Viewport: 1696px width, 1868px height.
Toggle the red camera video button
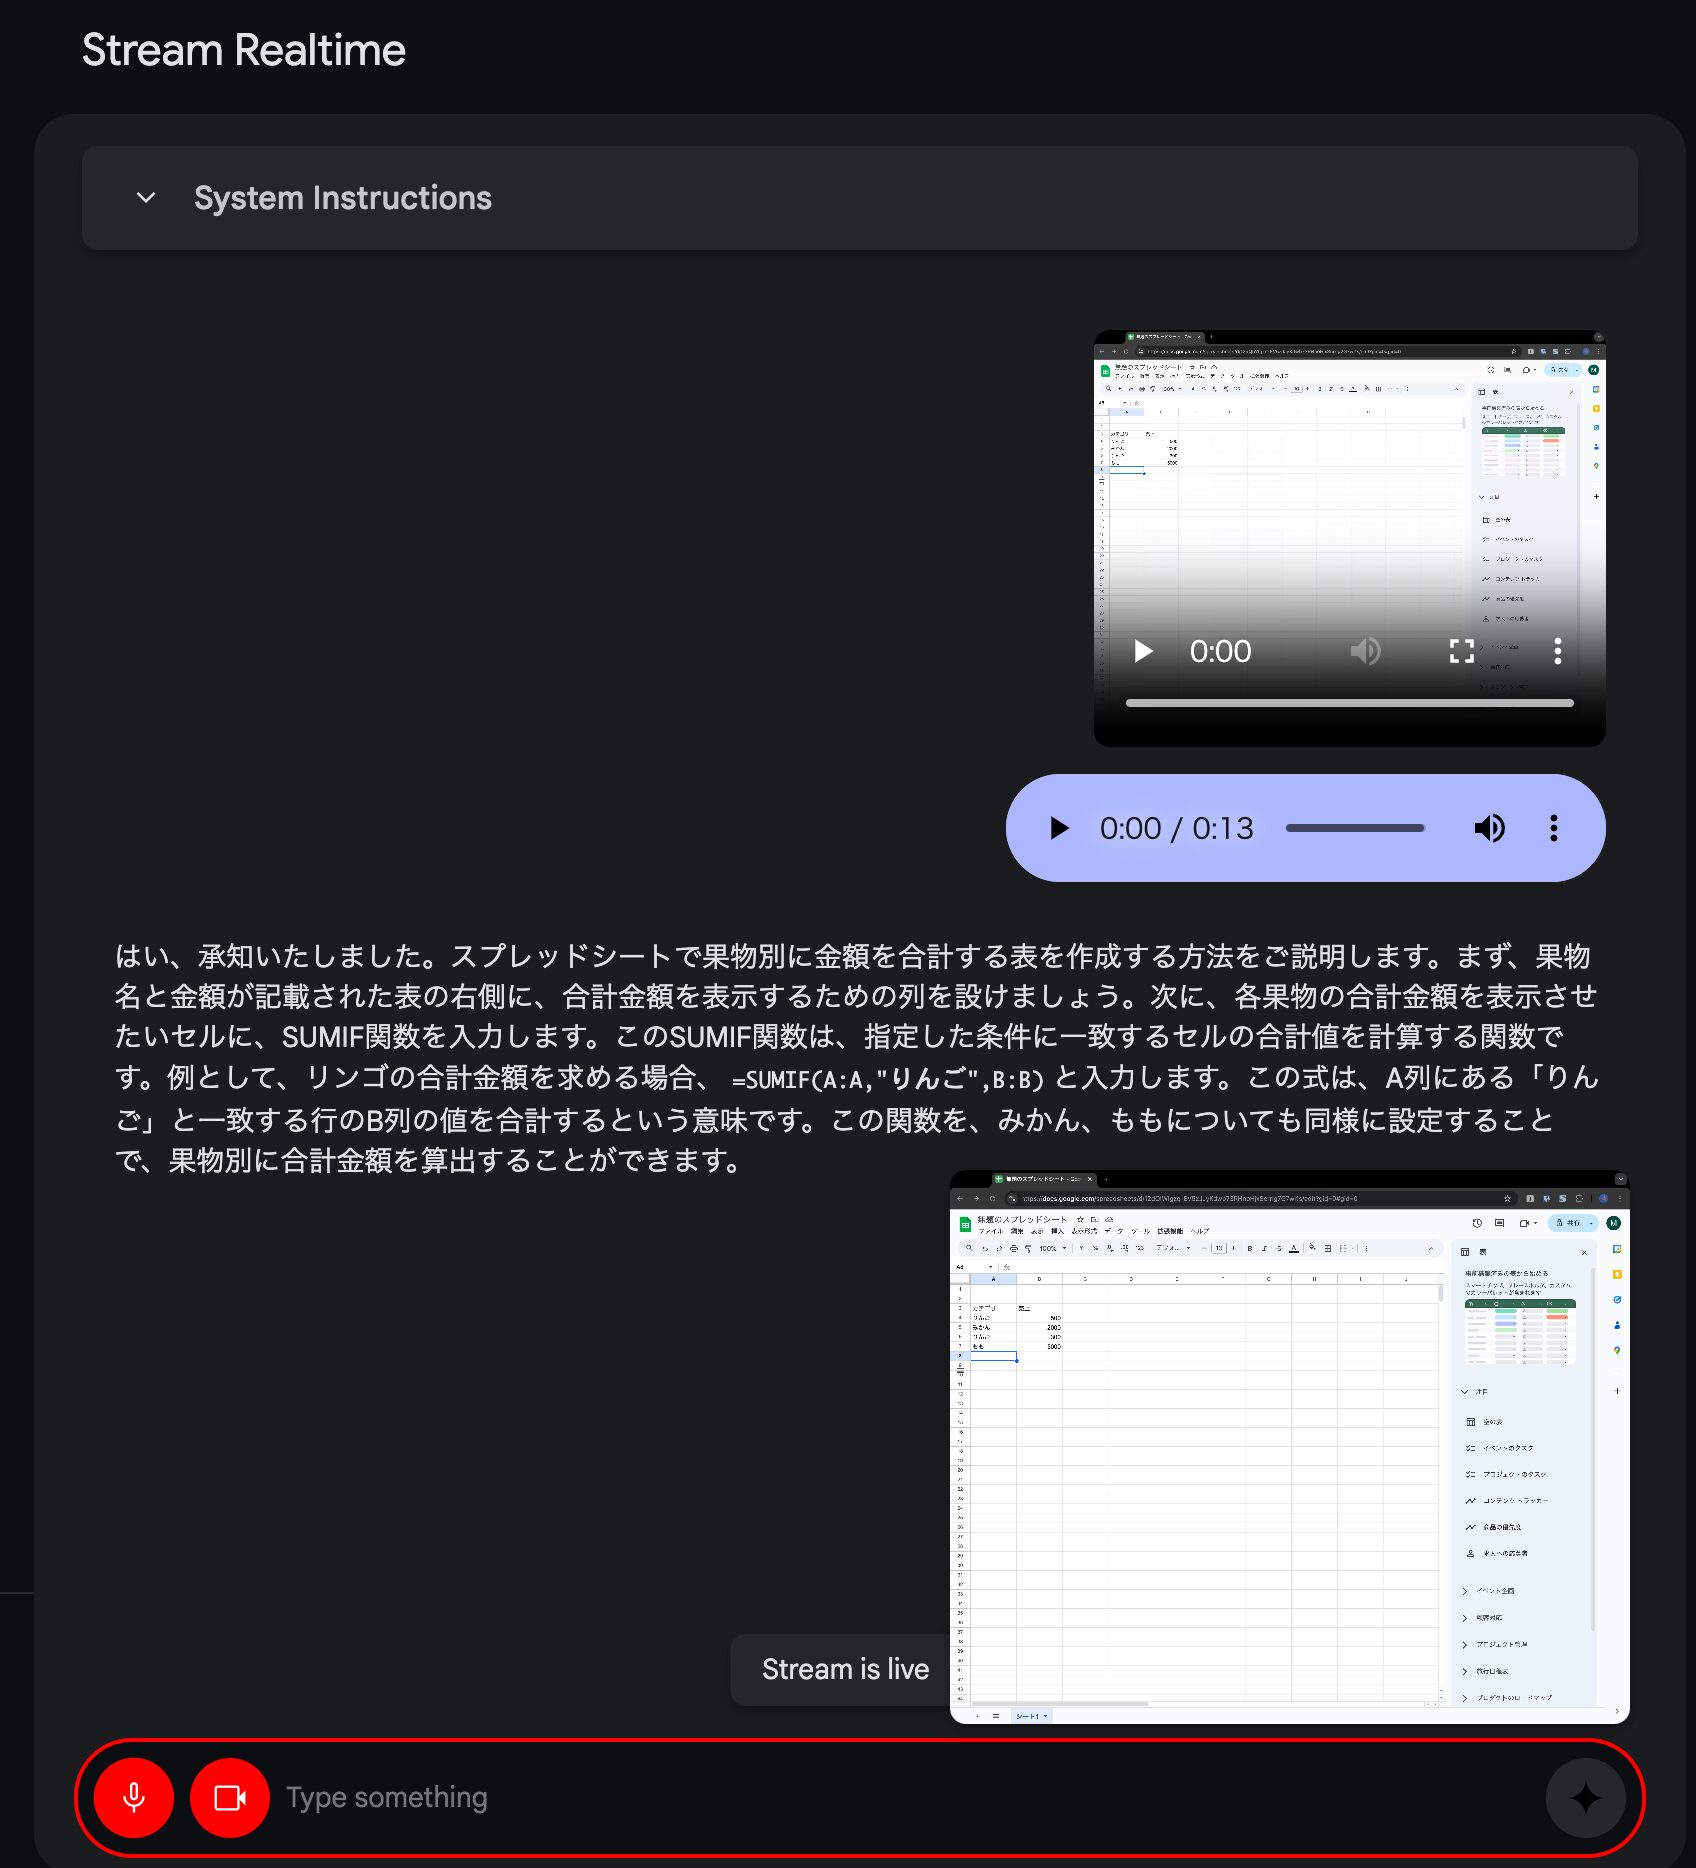click(230, 1798)
